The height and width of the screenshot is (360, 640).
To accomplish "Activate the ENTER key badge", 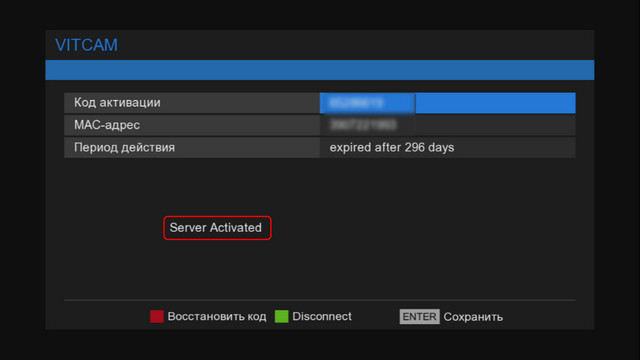I will (x=419, y=317).
